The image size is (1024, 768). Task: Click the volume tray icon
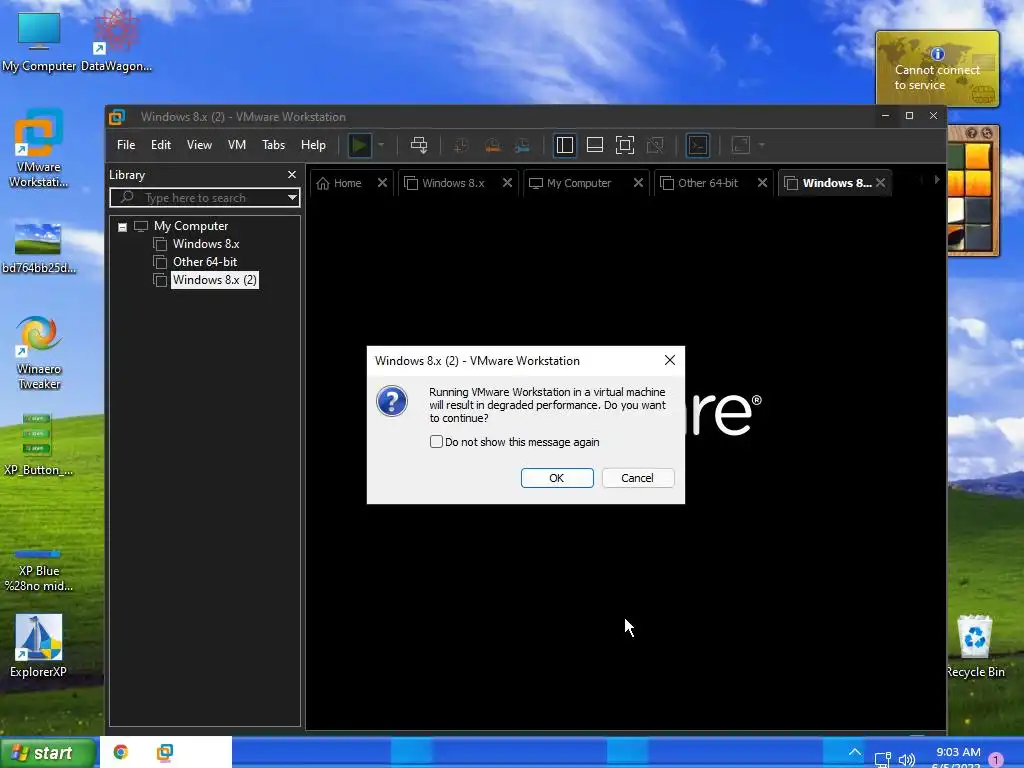coord(906,759)
